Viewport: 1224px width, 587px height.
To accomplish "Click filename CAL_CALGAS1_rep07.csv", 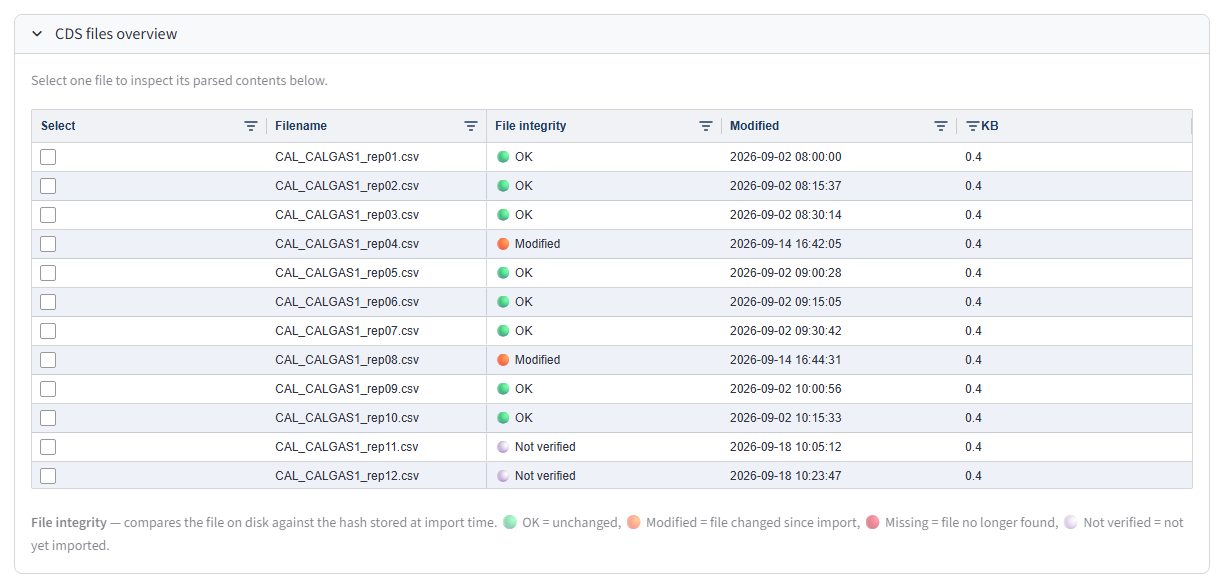I will [347, 331].
